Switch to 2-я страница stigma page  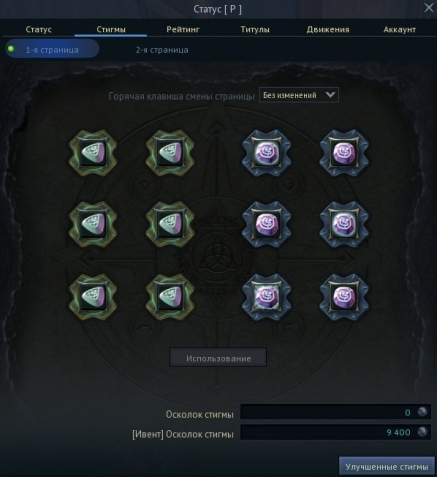pos(162,50)
